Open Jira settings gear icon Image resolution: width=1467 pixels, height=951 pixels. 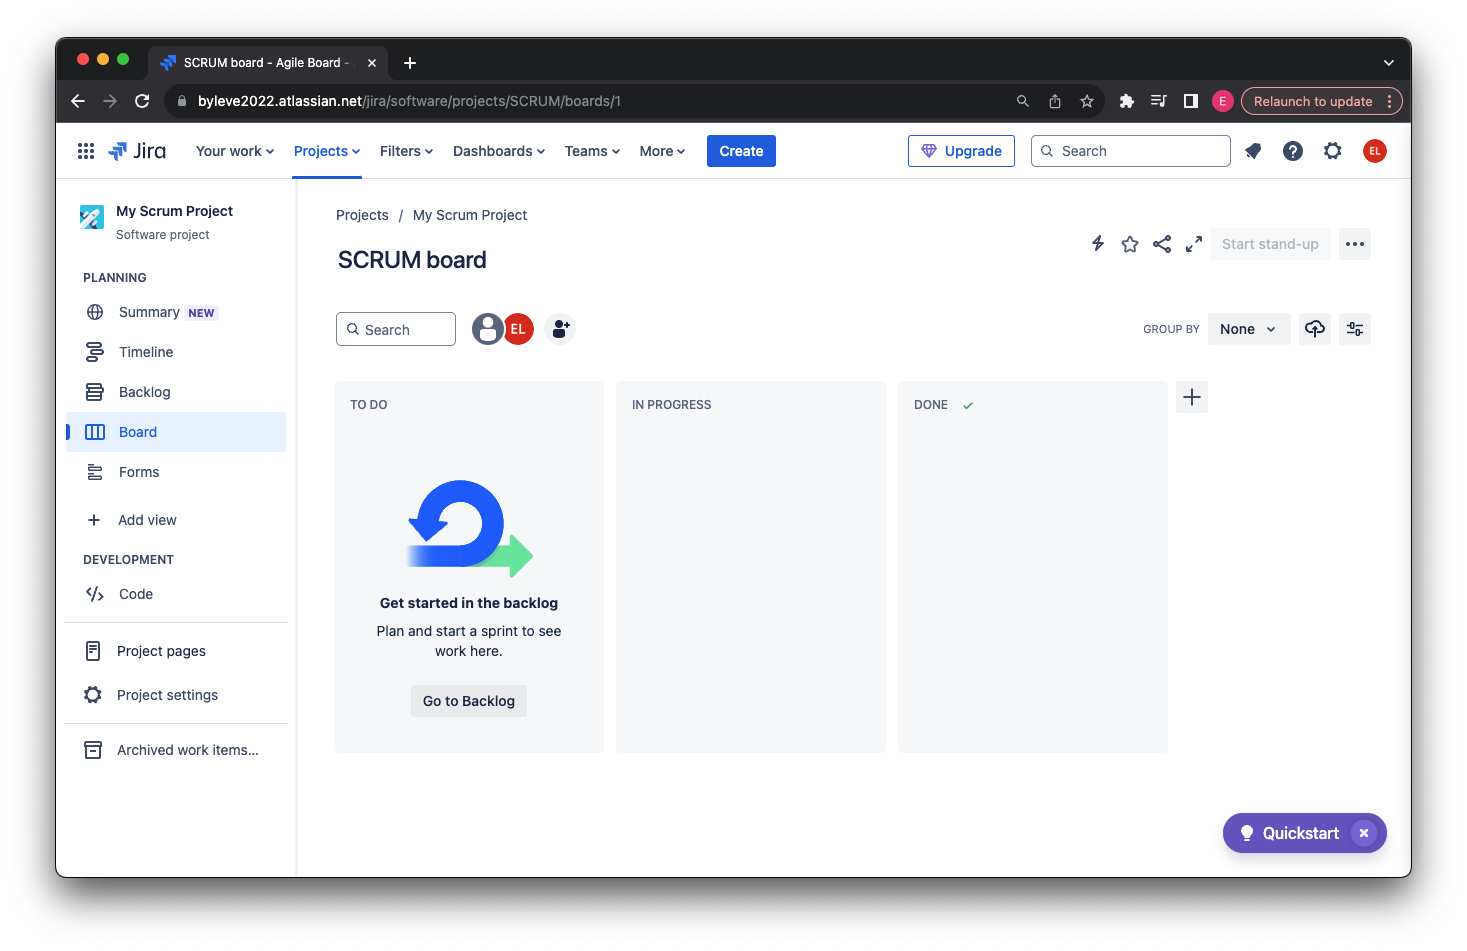pyautogui.click(x=1333, y=151)
